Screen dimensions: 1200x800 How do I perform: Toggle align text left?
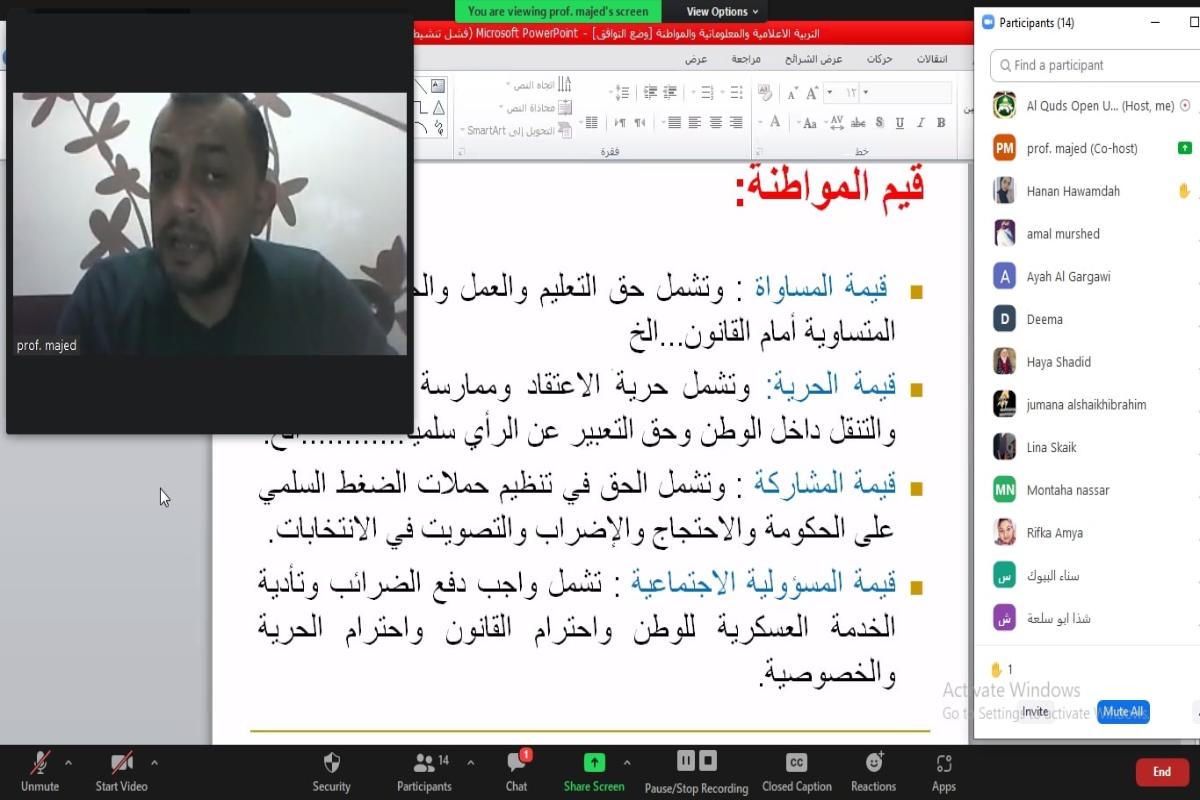point(695,123)
